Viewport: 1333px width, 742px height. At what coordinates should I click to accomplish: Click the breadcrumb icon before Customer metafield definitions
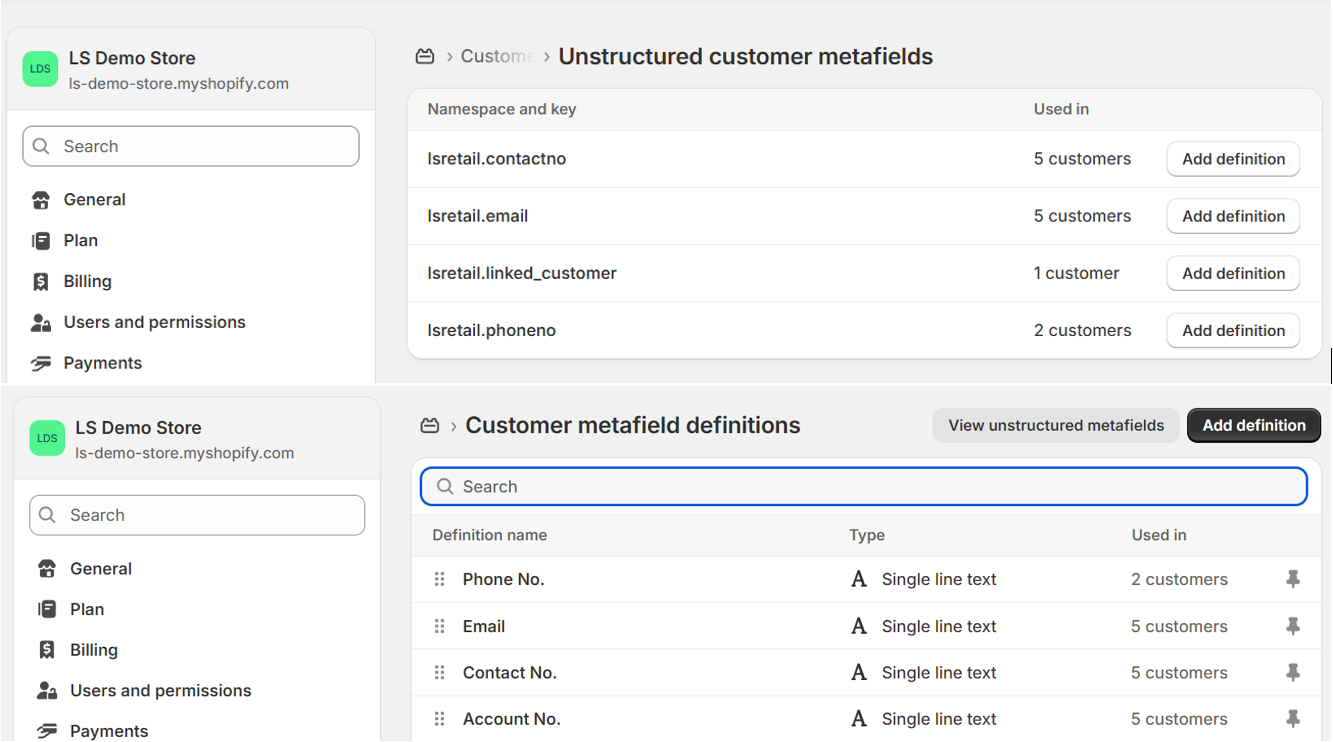(x=429, y=426)
